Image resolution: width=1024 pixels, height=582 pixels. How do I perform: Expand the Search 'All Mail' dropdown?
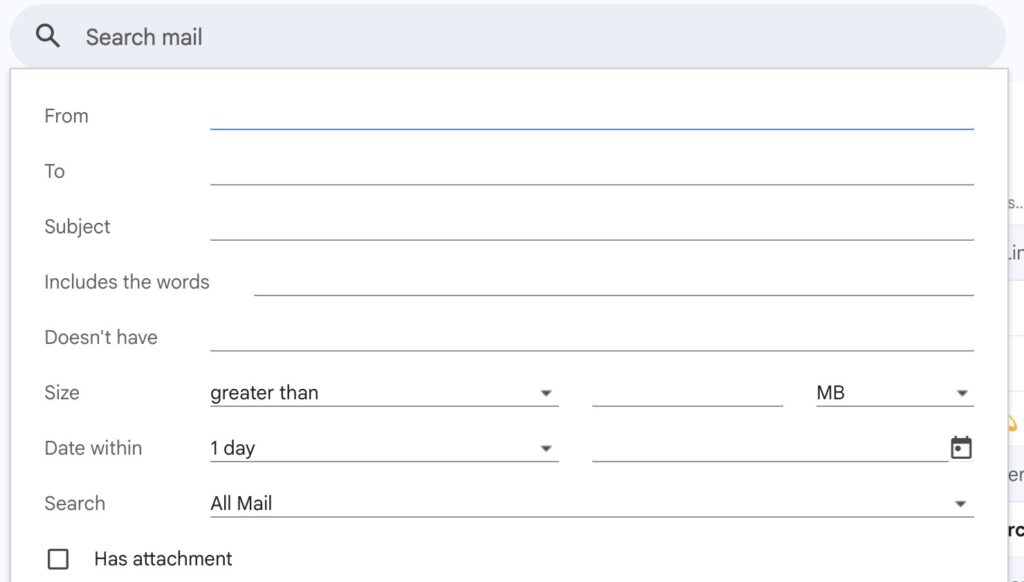click(590, 503)
